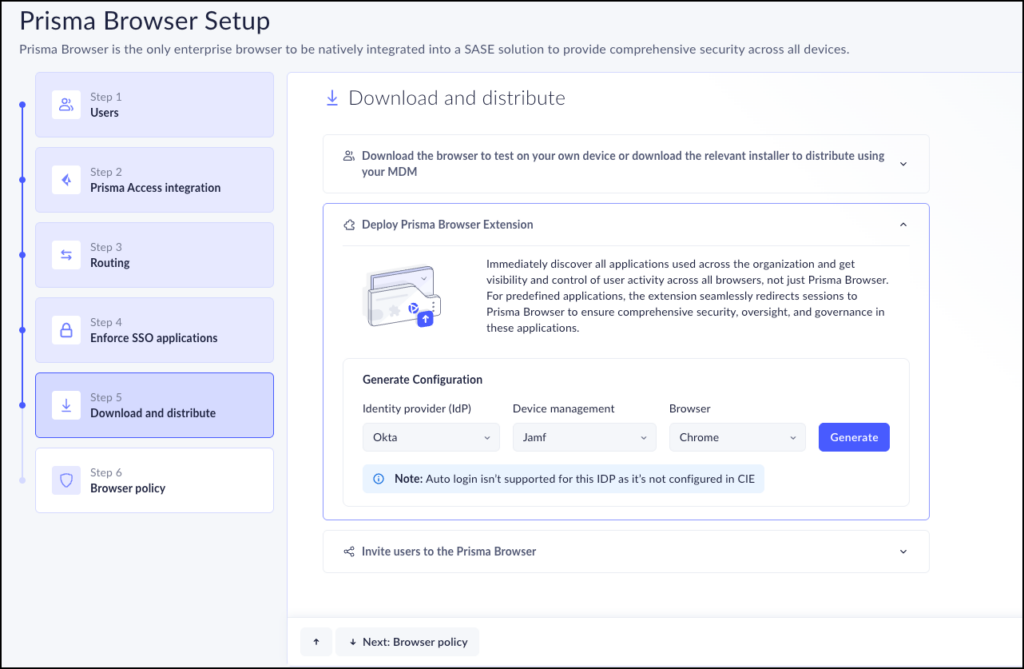Select Step 3 Routing in the sidebar
The image size is (1024, 669).
154,255
